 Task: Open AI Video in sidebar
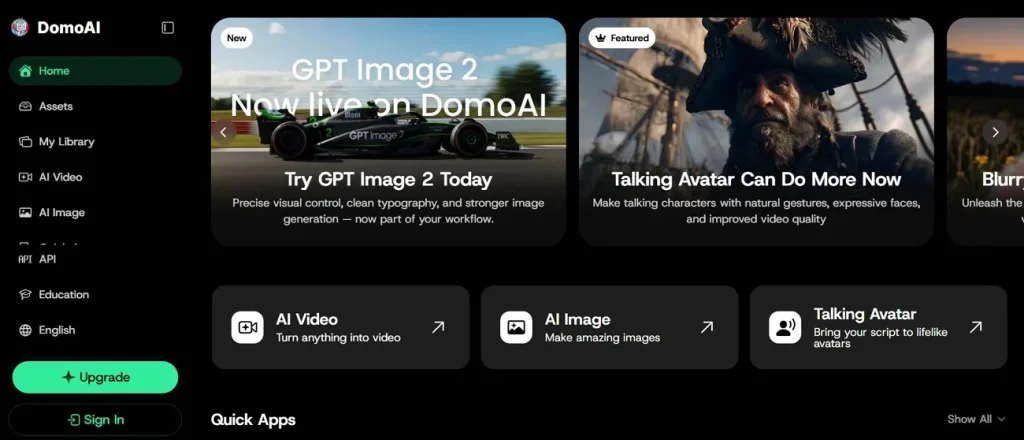coord(95,177)
